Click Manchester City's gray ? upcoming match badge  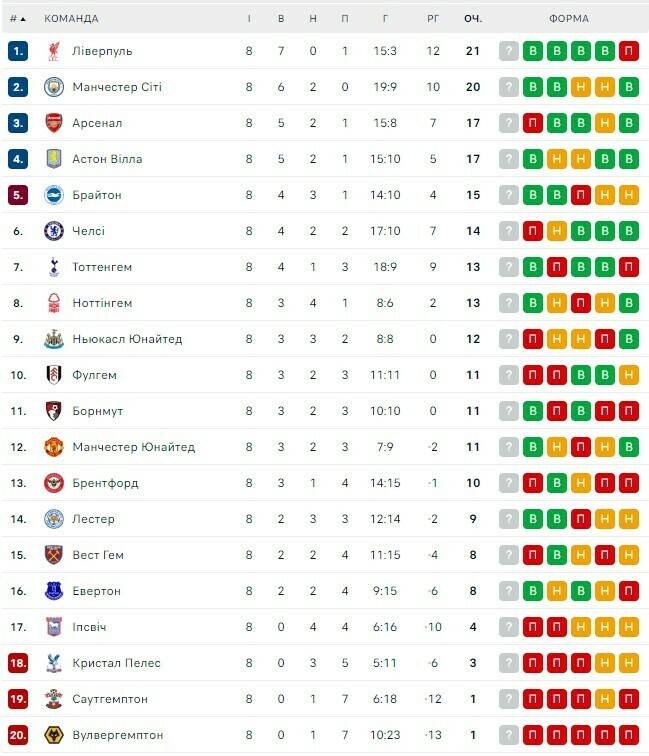[x=509, y=87]
